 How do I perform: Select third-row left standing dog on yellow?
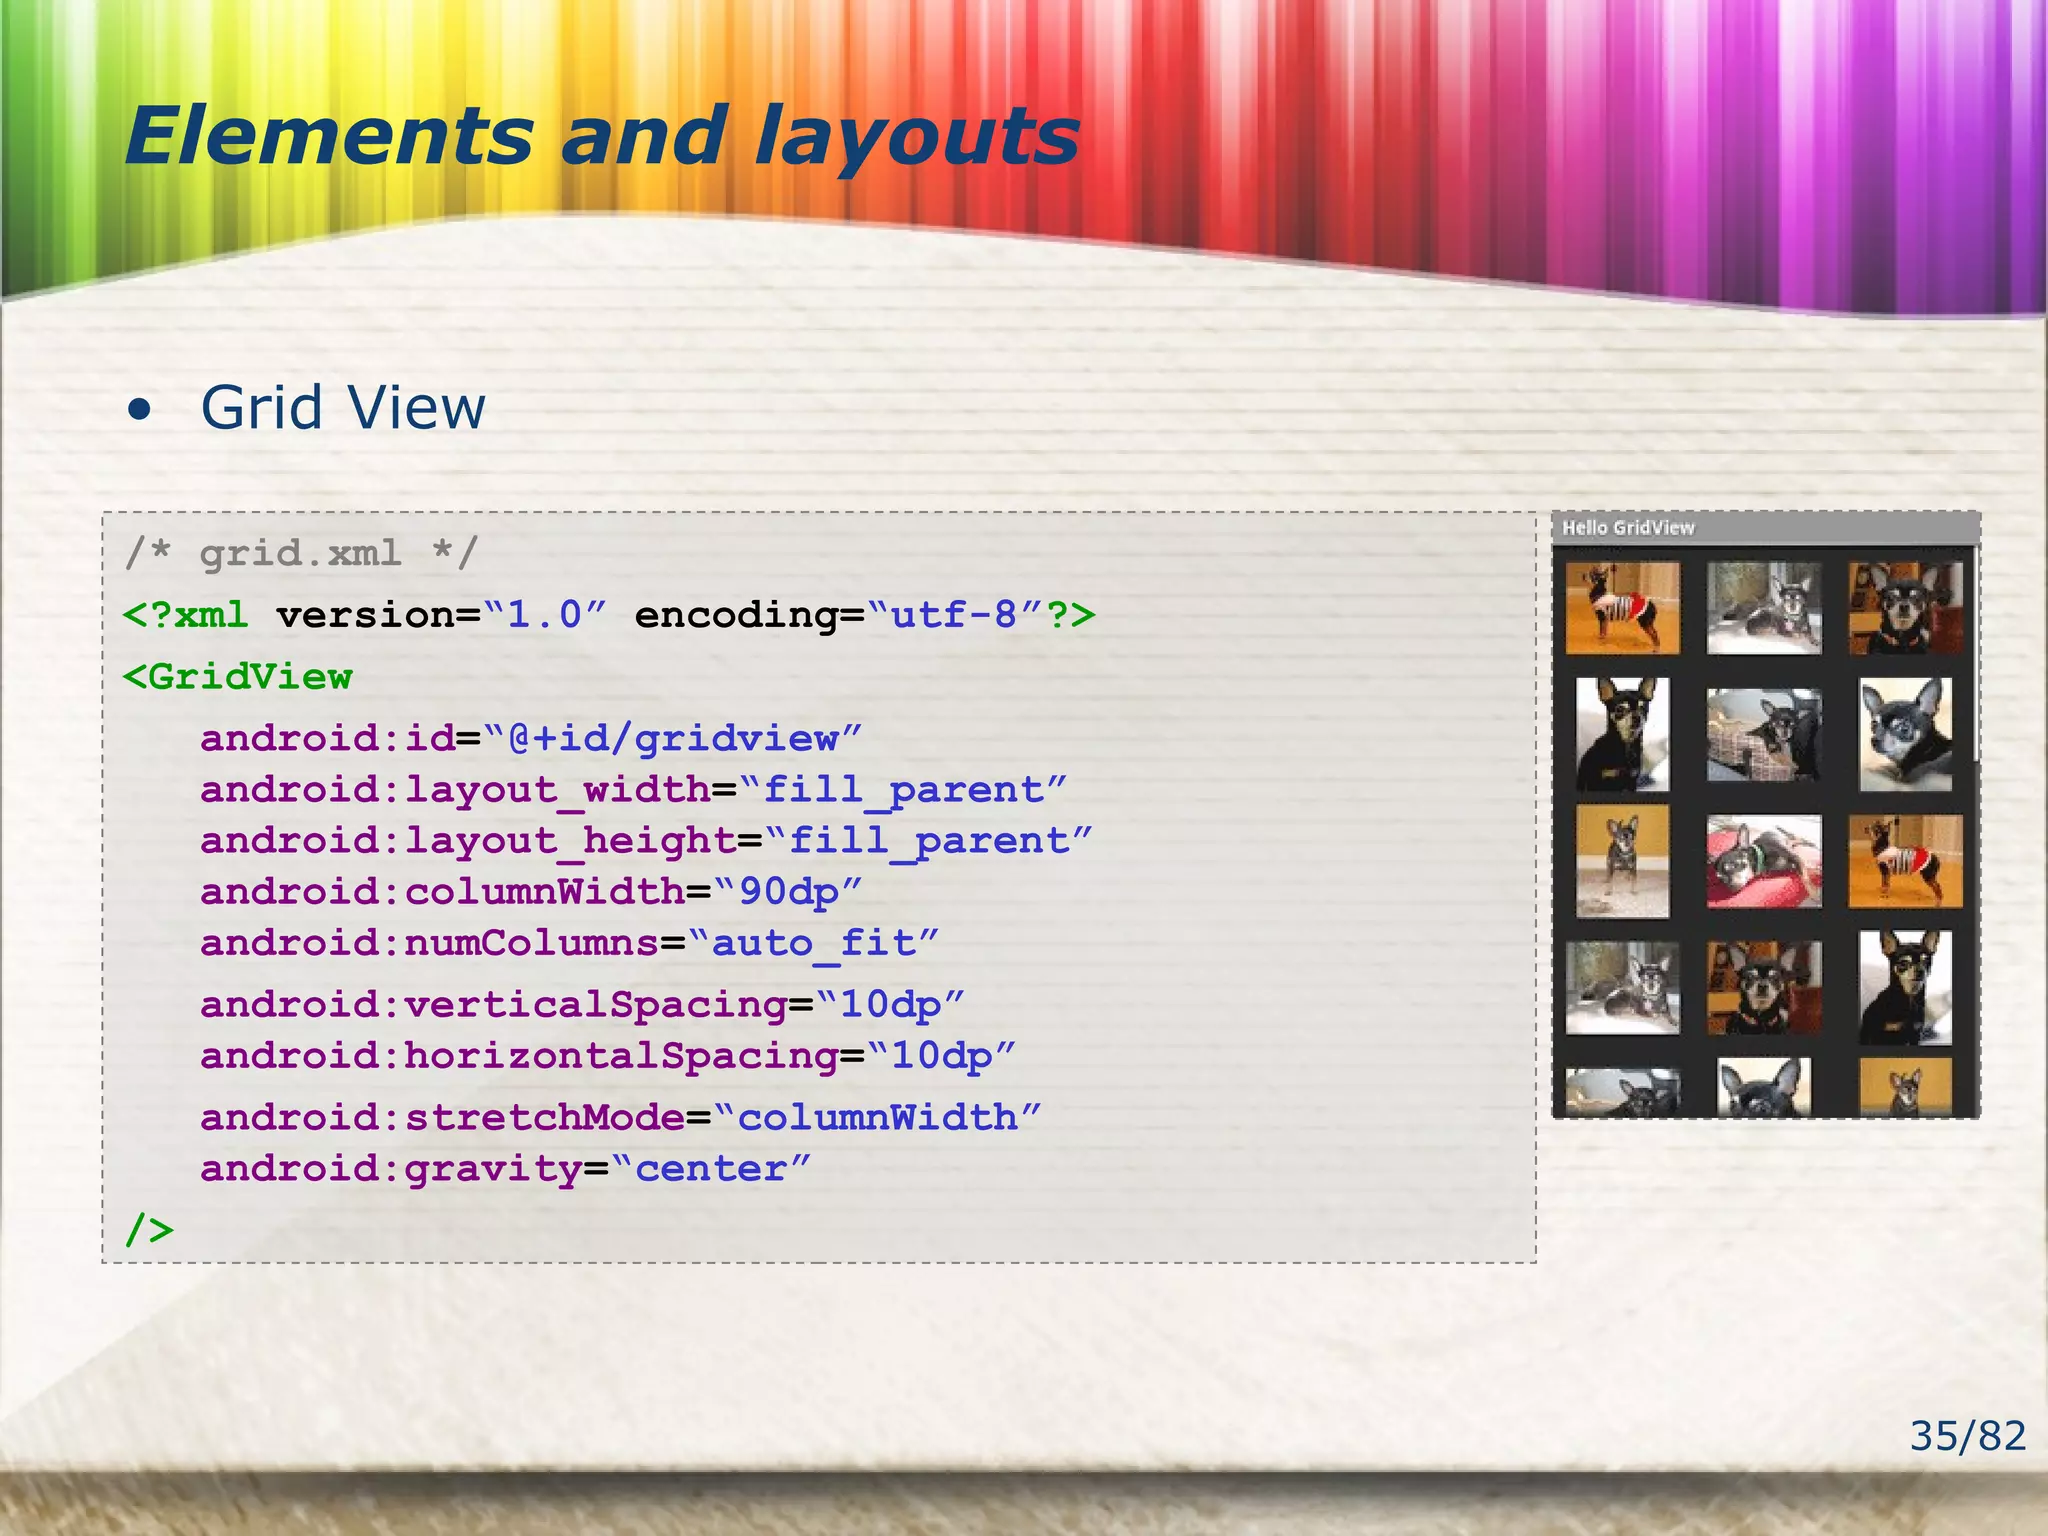point(1622,861)
